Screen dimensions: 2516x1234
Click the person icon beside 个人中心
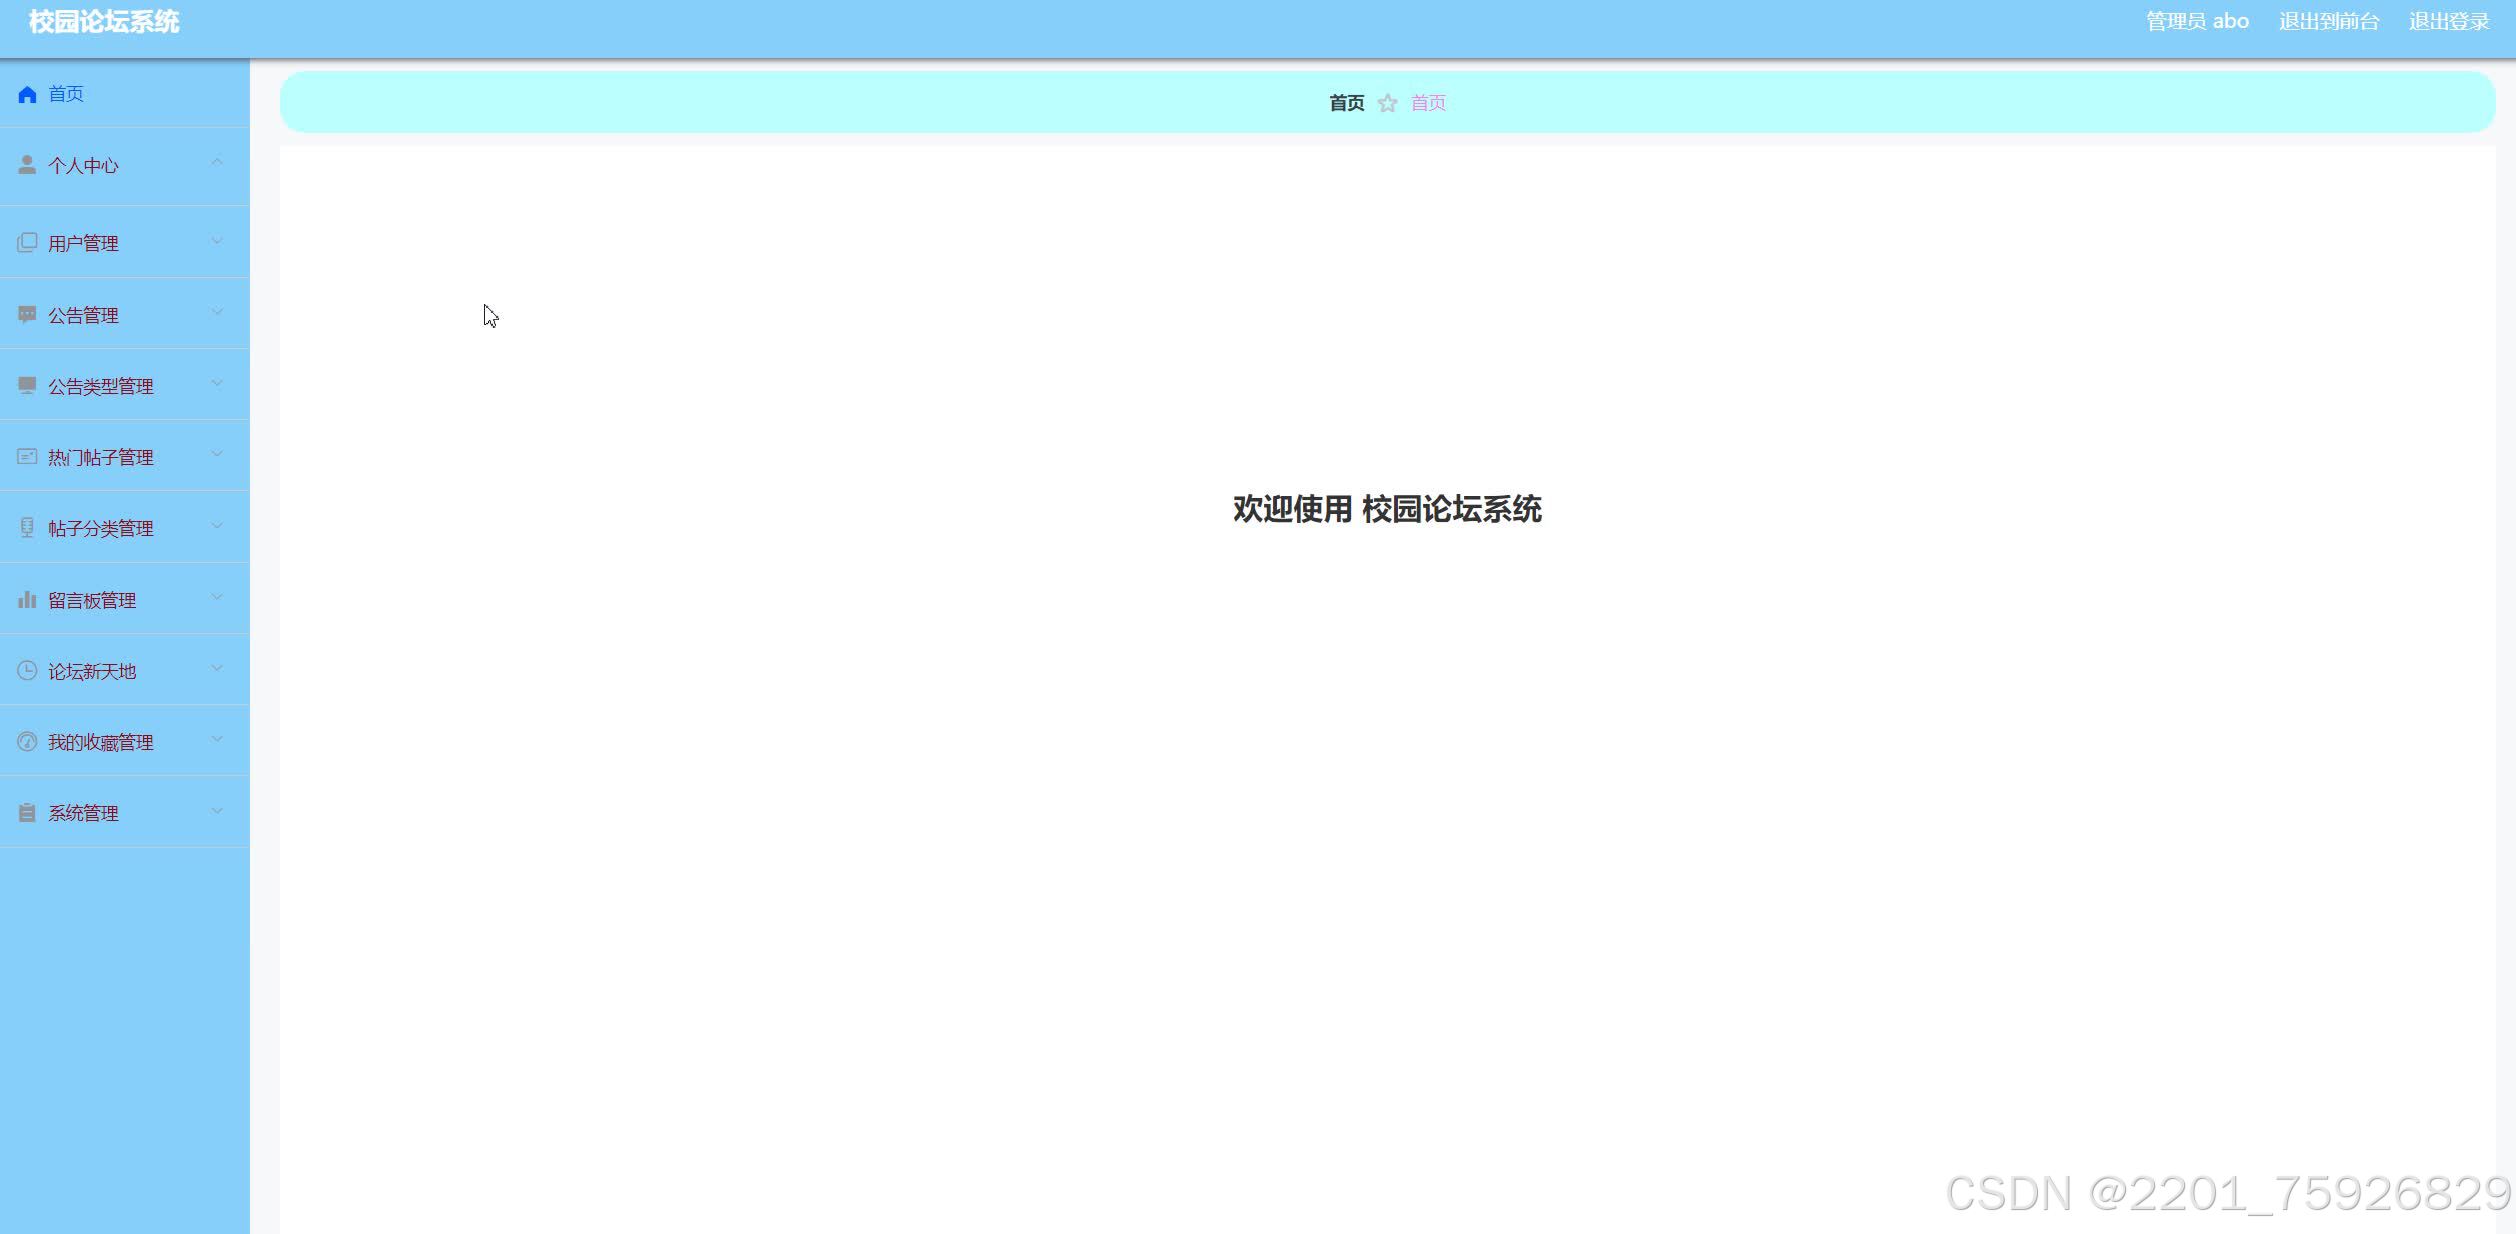(27, 165)
